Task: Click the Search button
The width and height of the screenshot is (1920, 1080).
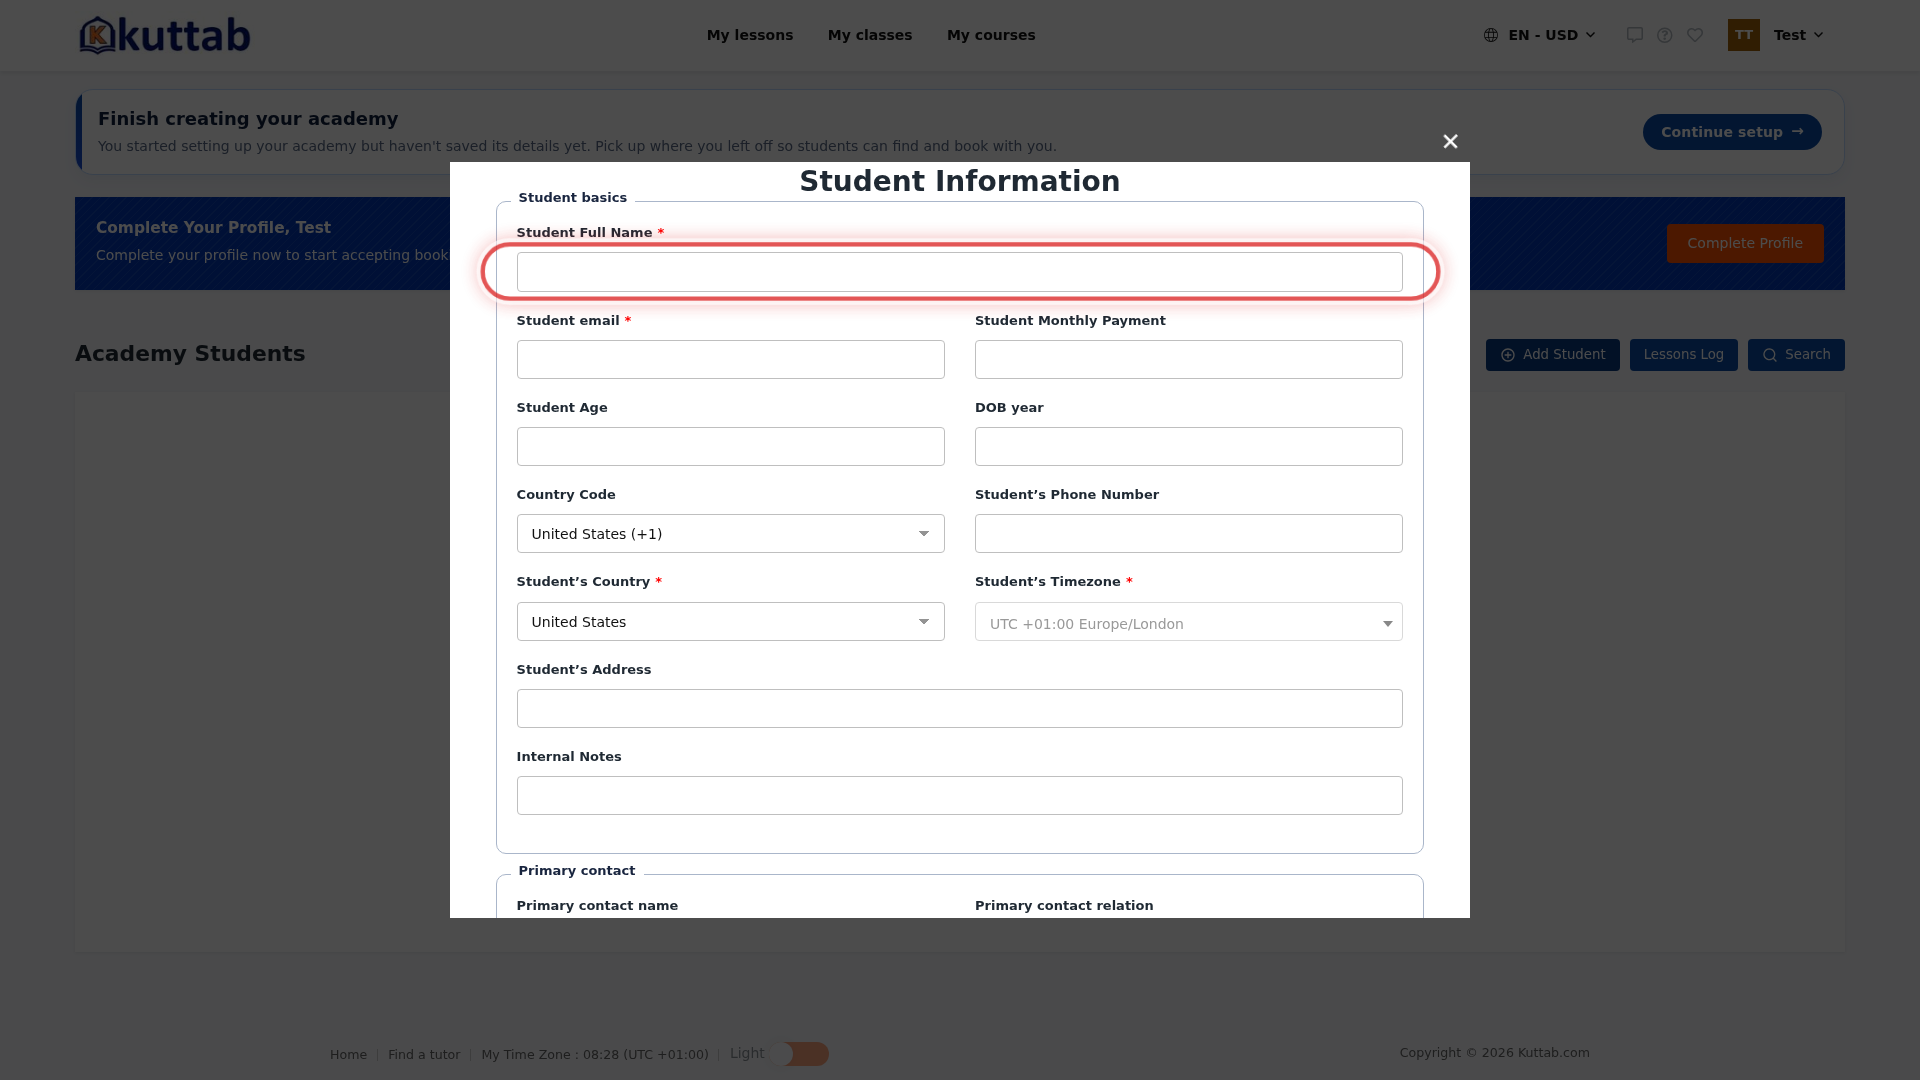Action: click(1796, 355)
